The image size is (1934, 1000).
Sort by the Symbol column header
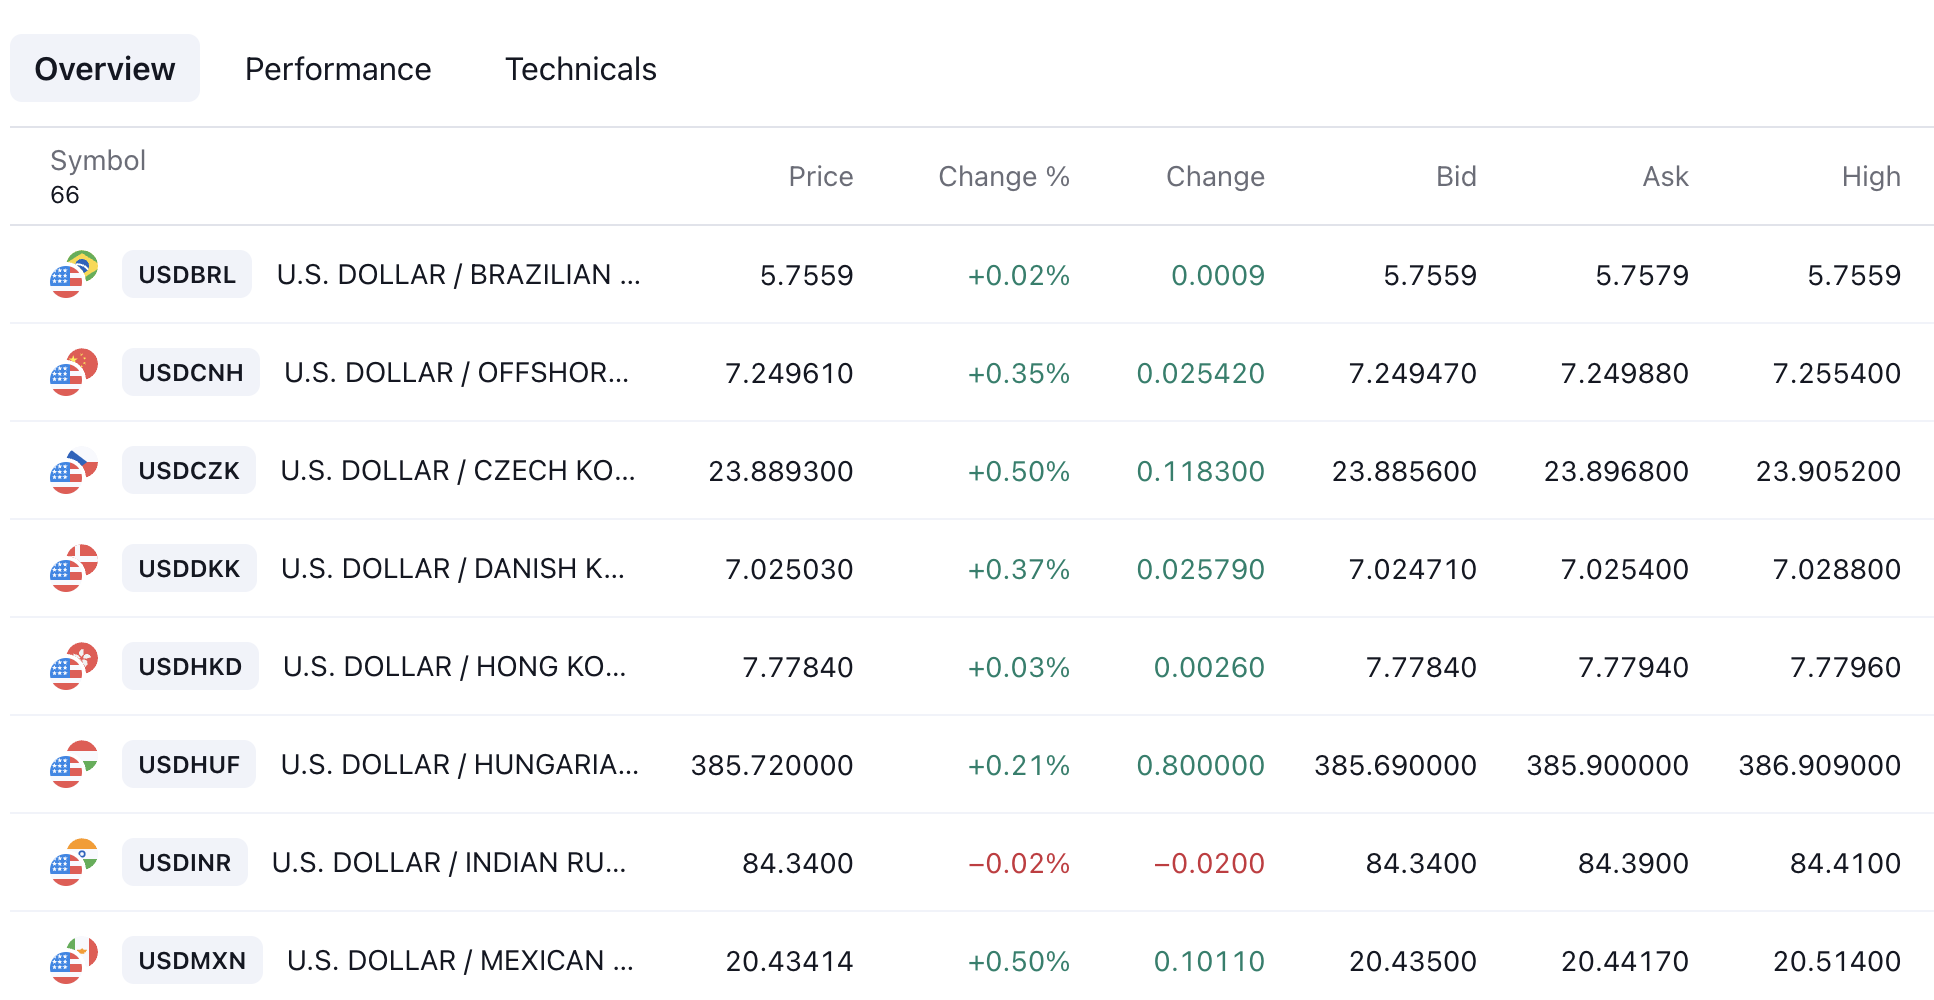pos(98,160)
